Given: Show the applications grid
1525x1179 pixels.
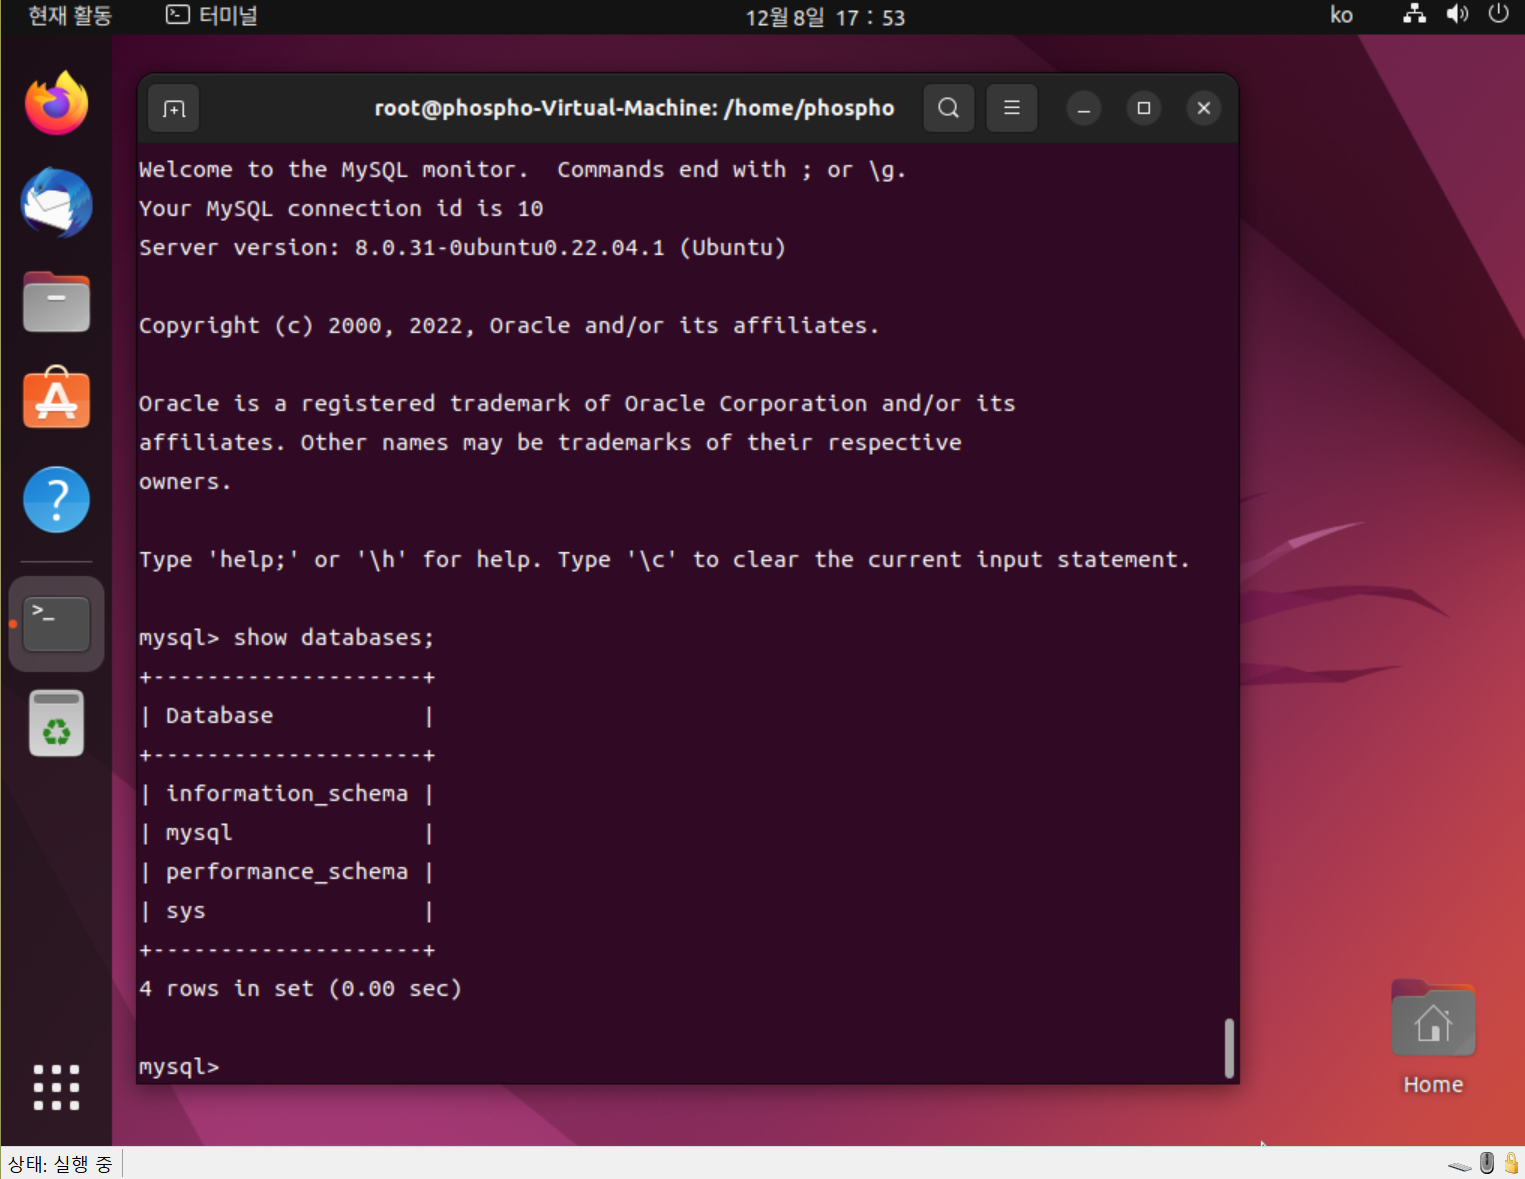Looking at the screenshot, I should pyautogui.click(x=57, y=1087).
